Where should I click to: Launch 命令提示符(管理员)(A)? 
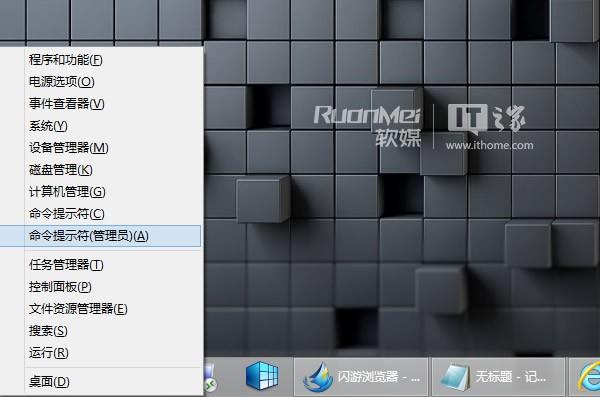(101, 236)
